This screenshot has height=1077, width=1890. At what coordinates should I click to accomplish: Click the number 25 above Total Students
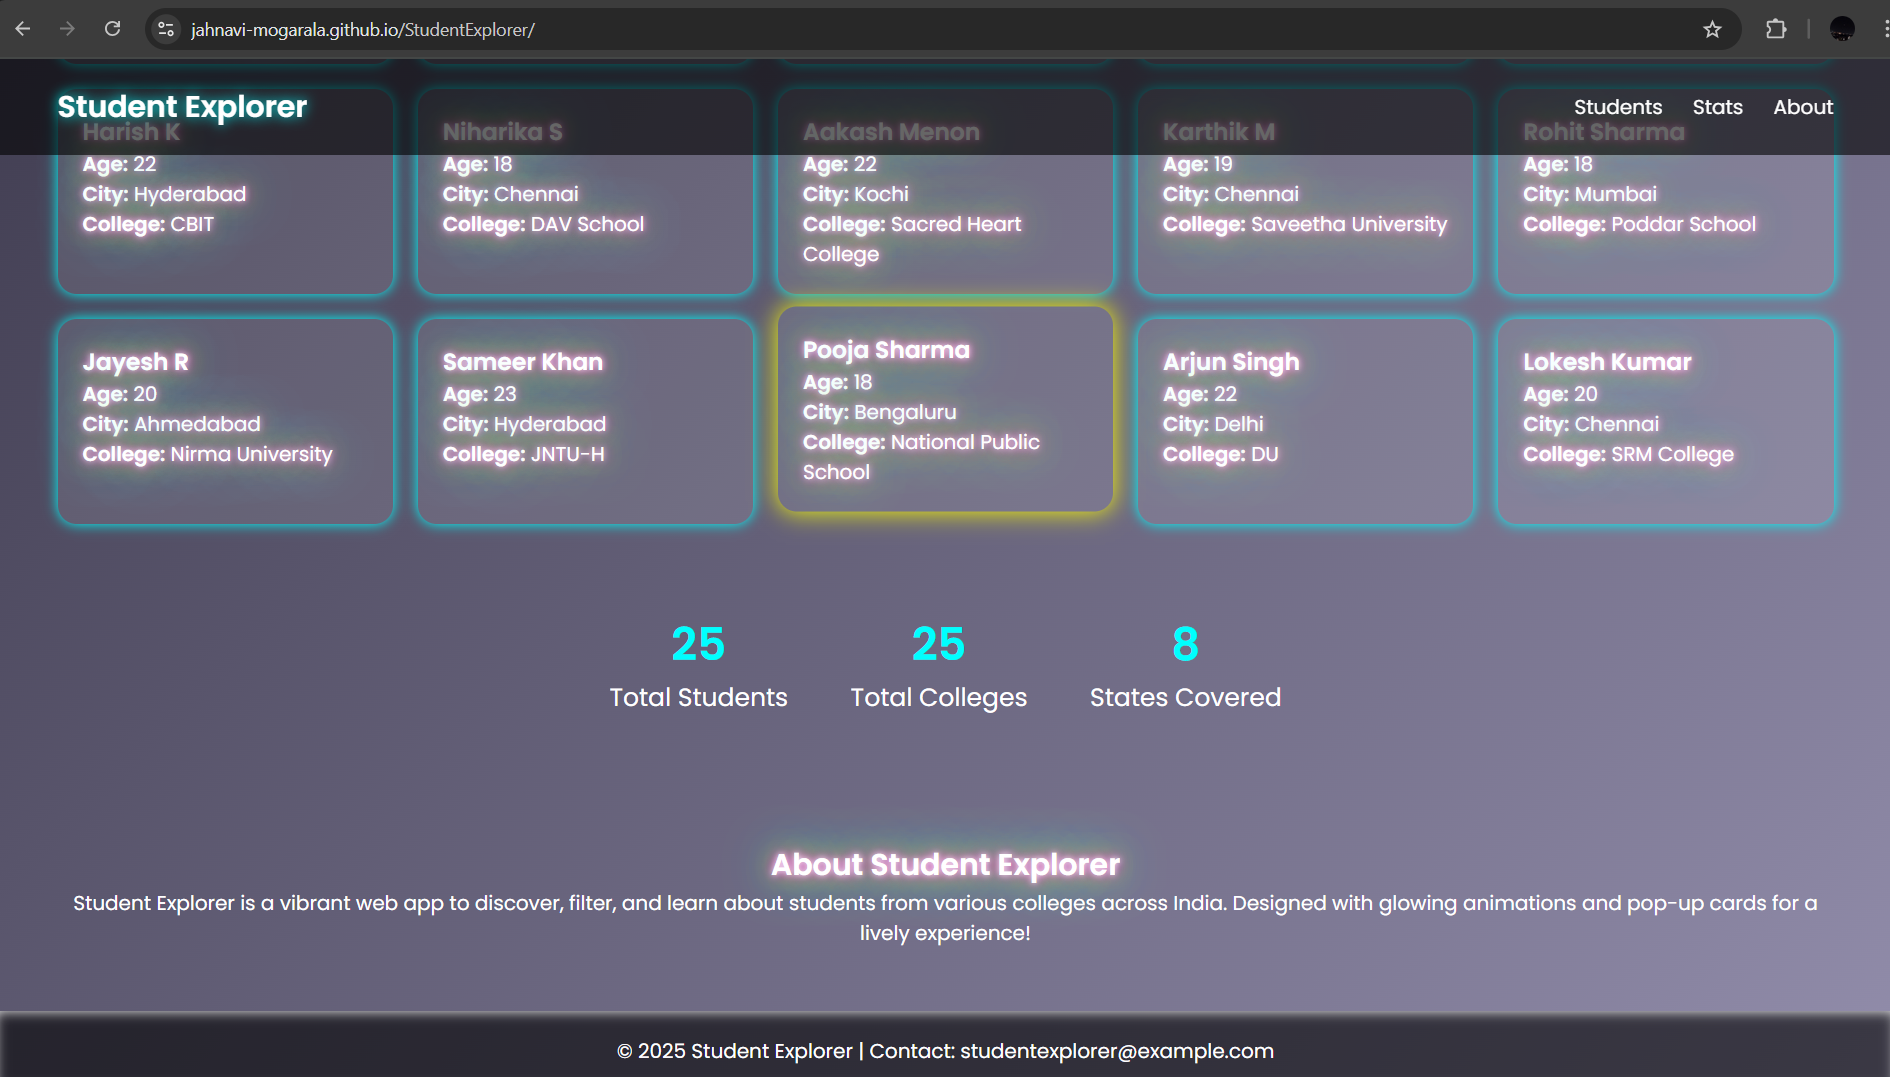tap(698, 644)
